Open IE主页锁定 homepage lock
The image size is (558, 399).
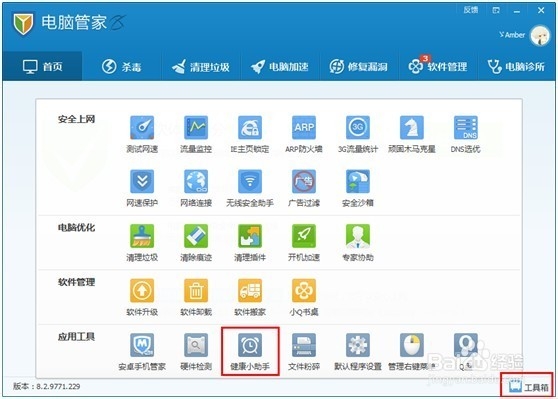[x=250, y=134]
